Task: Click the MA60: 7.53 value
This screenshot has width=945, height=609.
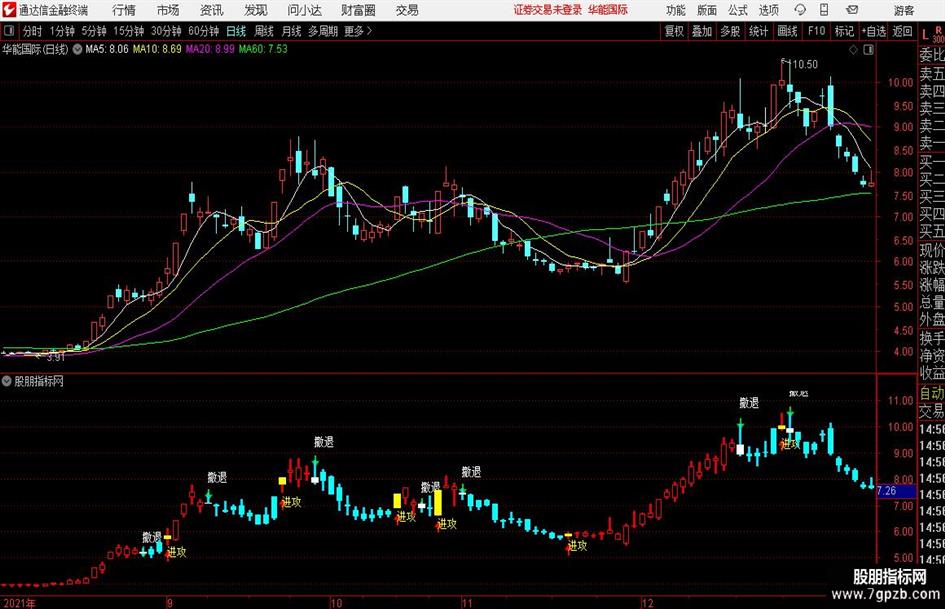Action: coord(263,49)
